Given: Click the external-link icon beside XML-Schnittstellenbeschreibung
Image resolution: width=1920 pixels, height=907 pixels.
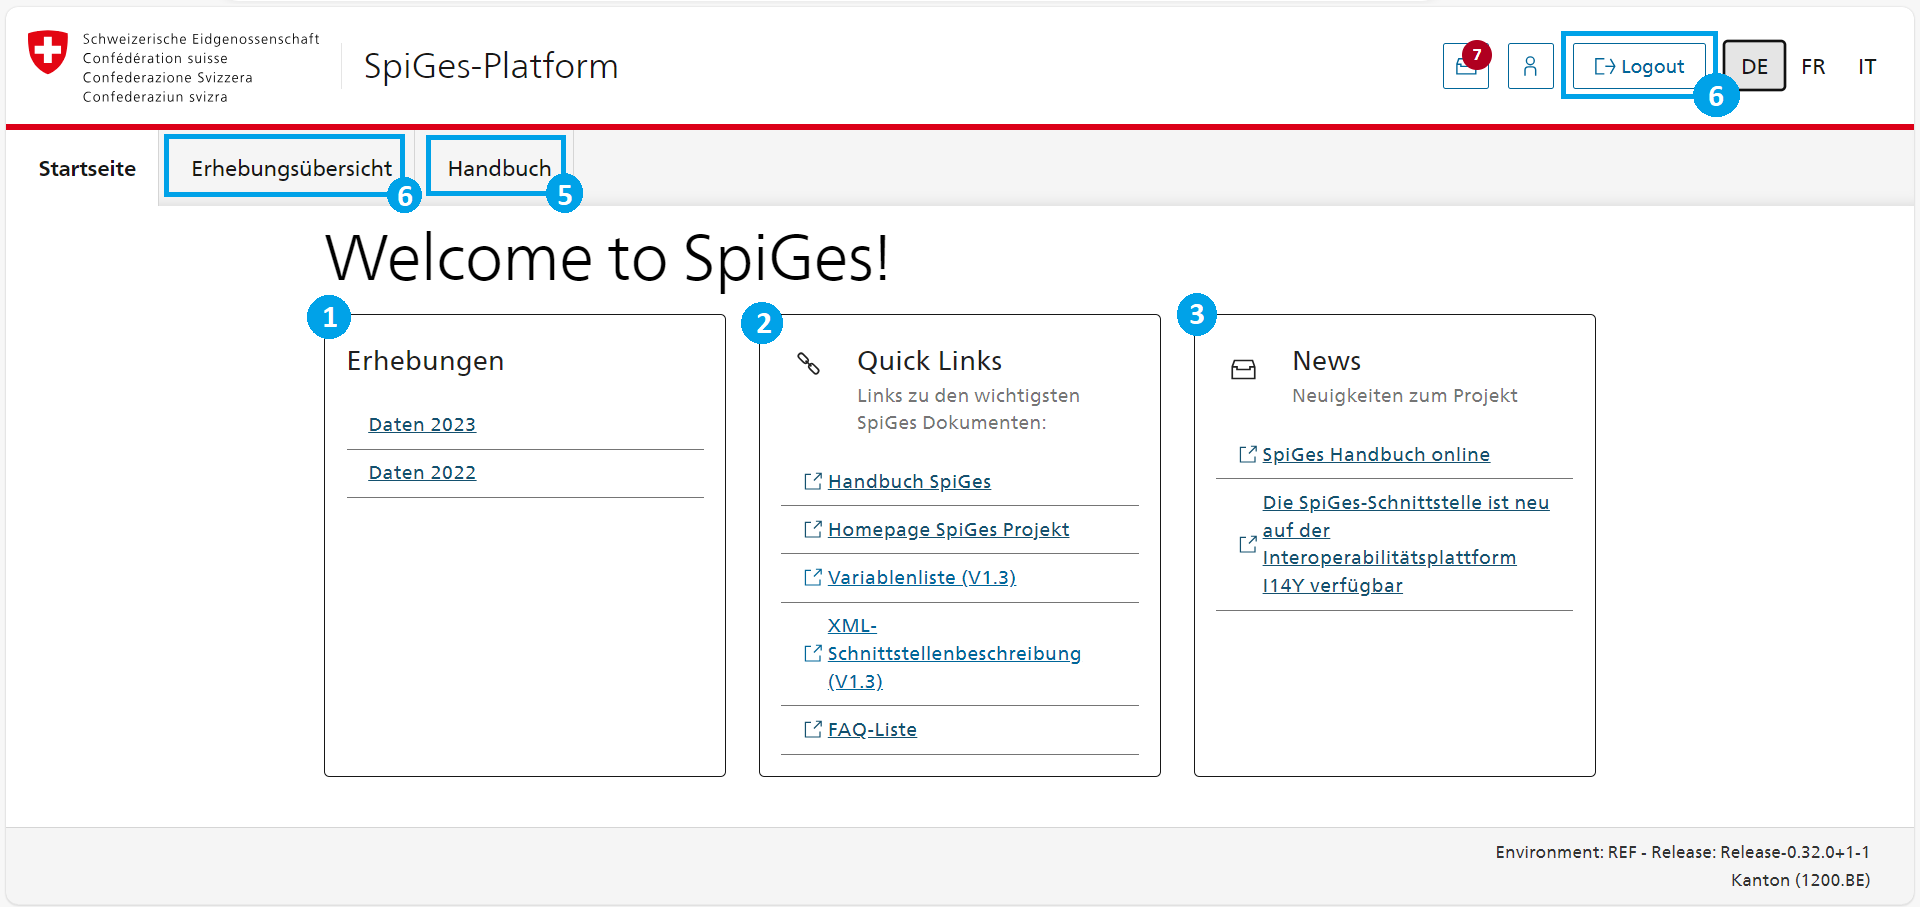Looking at the screenshot, I should pos(813,653).
